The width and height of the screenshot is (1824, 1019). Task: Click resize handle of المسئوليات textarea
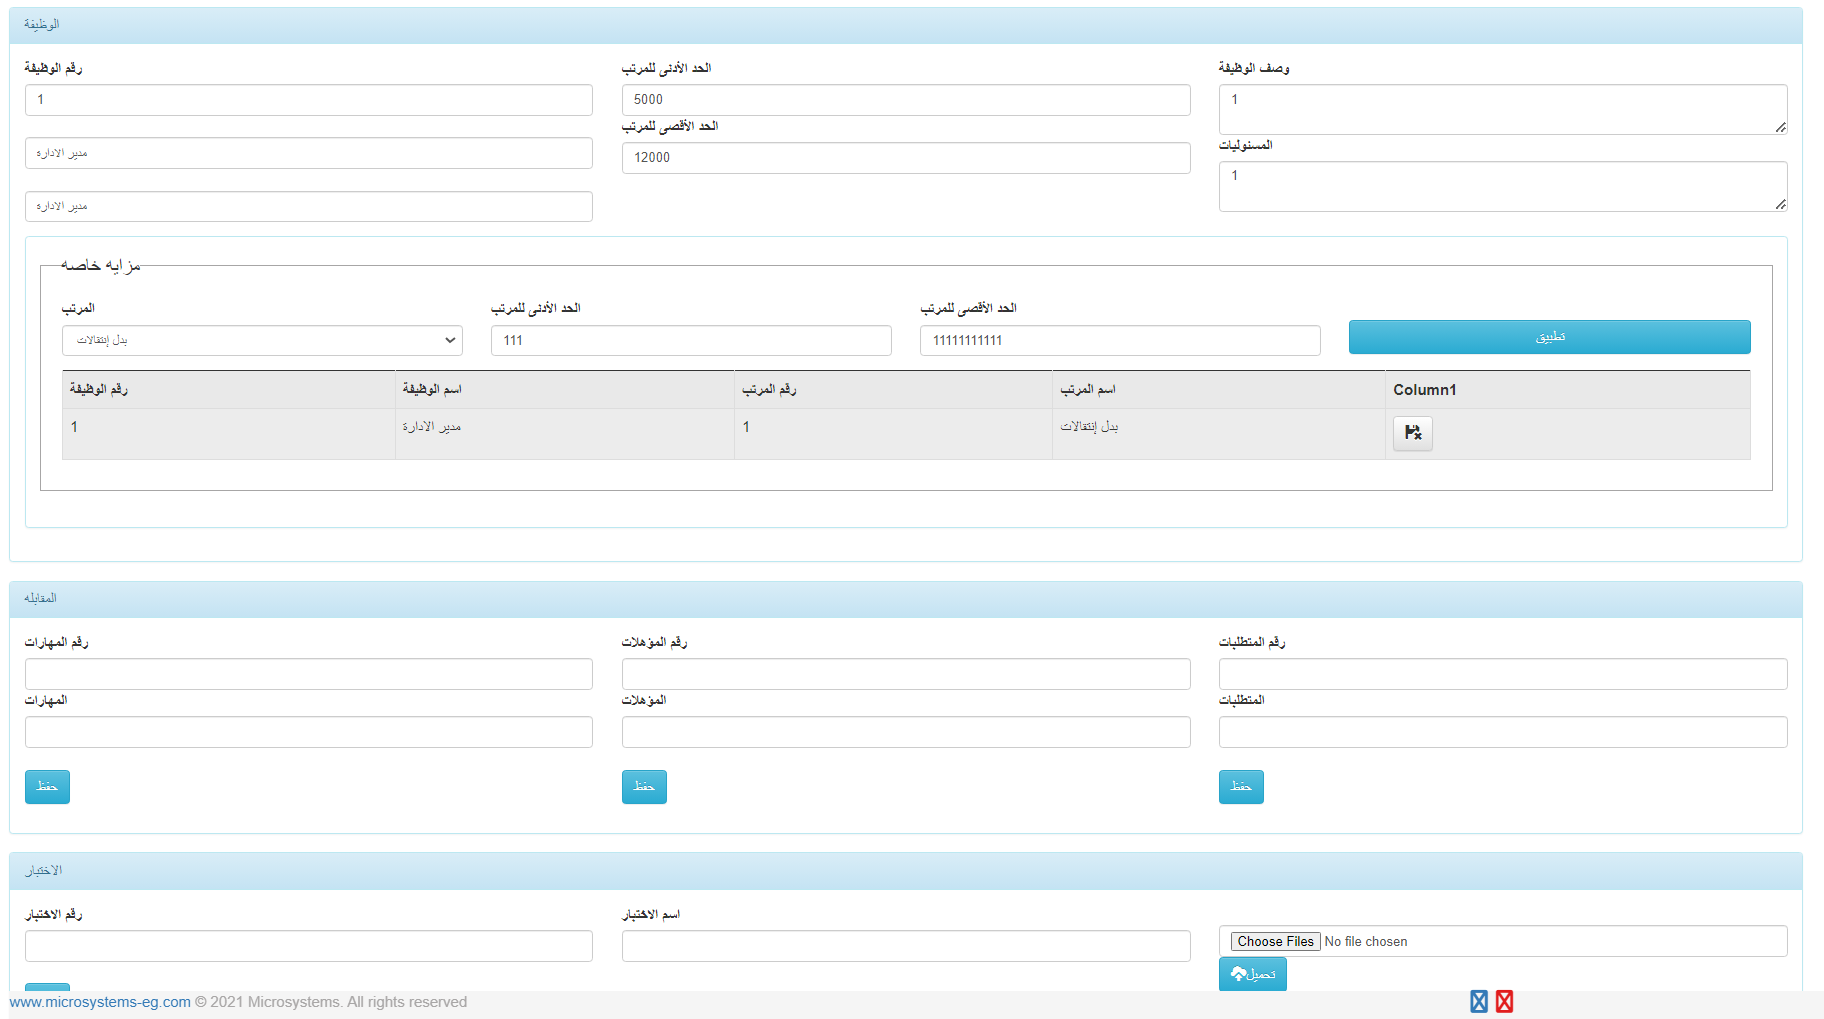pos(1780,204)
